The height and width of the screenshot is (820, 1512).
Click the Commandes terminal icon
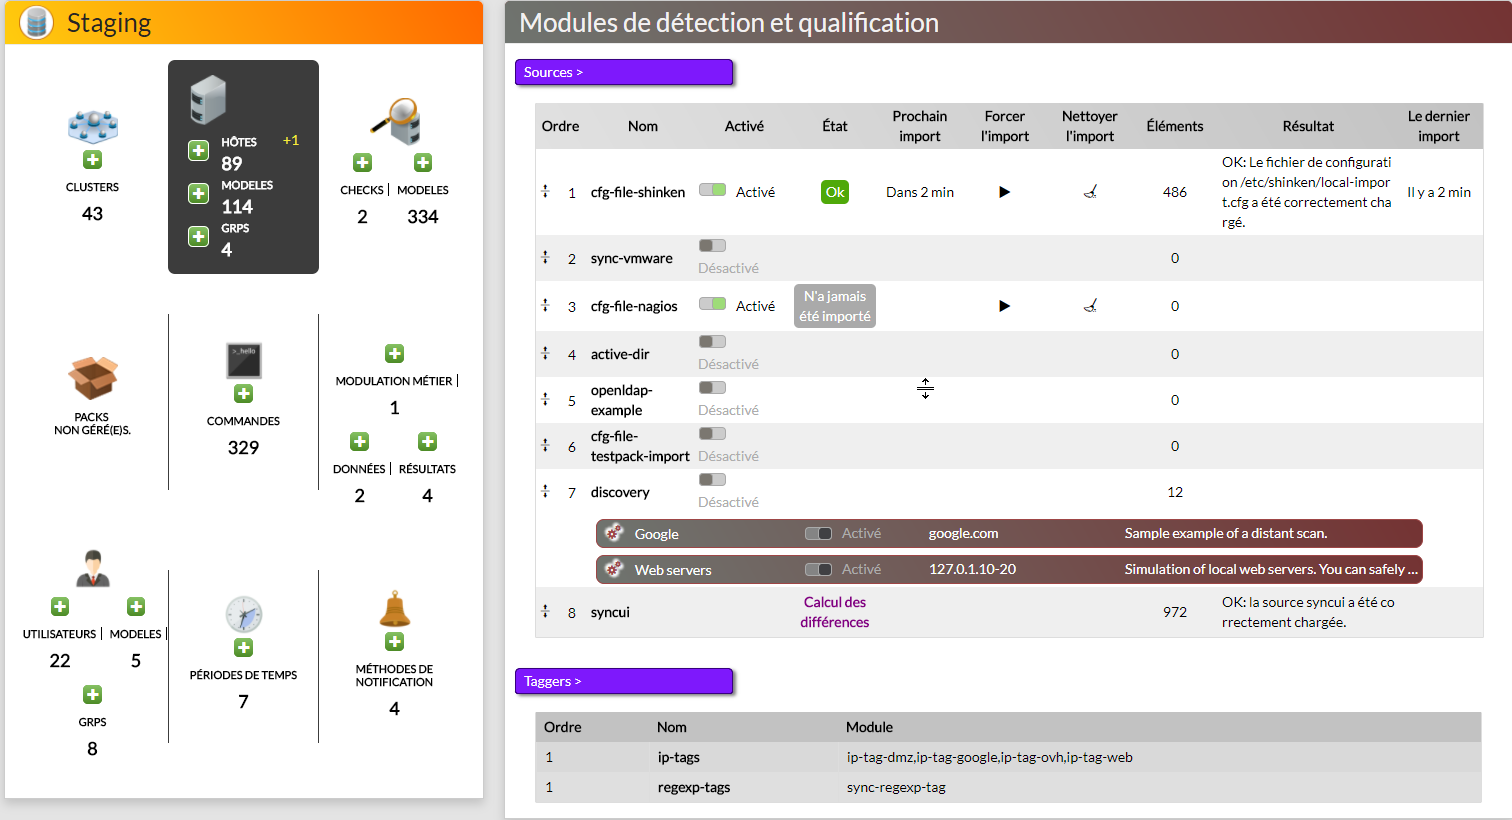point(243,361)
